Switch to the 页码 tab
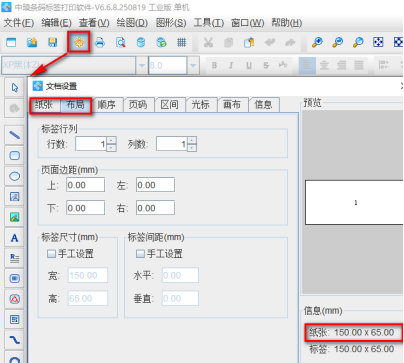 138,105
